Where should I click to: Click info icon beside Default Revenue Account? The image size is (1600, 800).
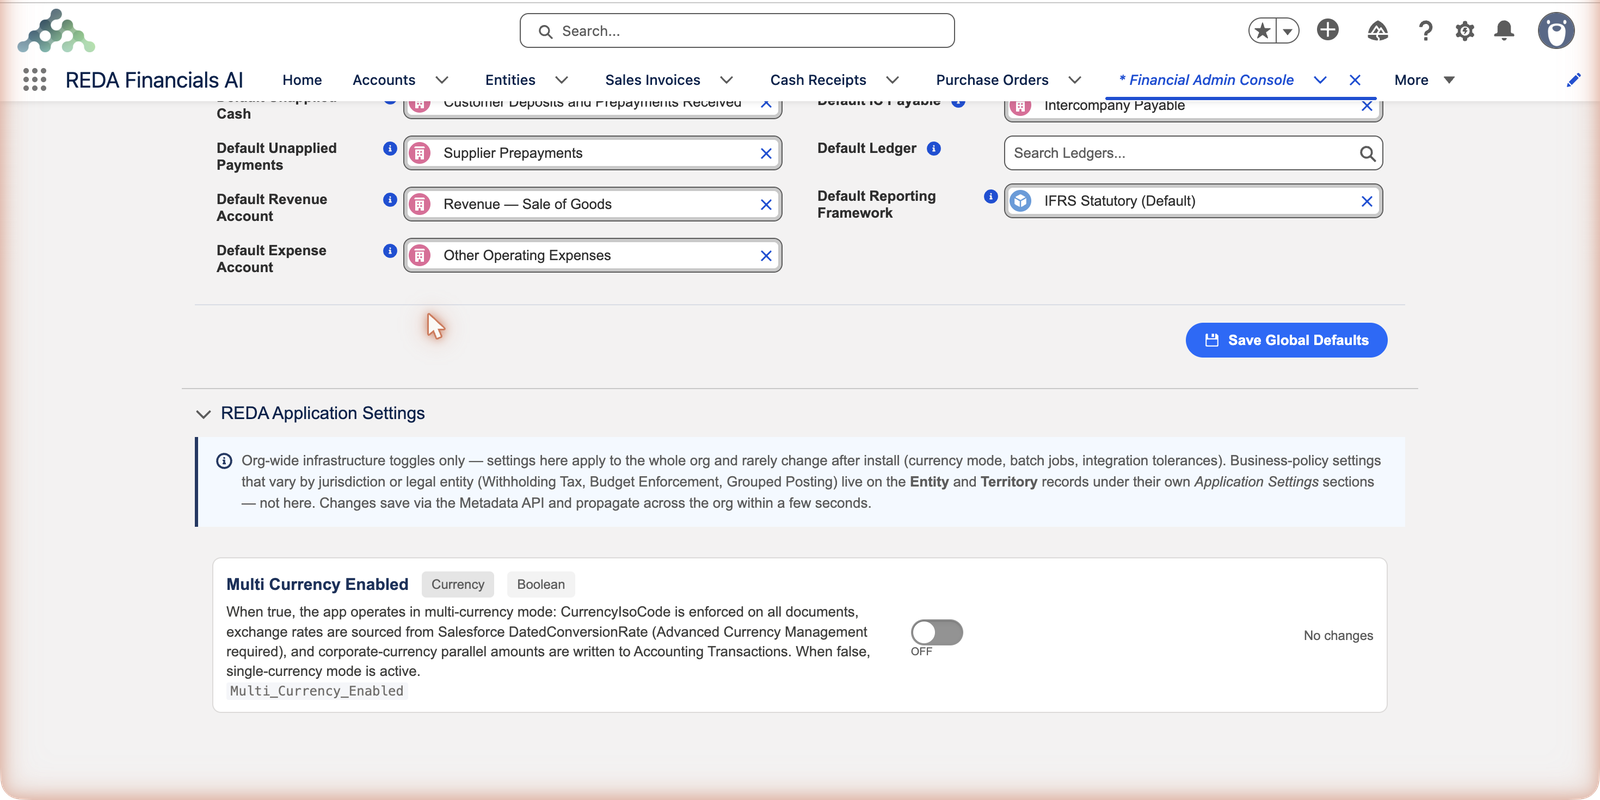[390, 199]
